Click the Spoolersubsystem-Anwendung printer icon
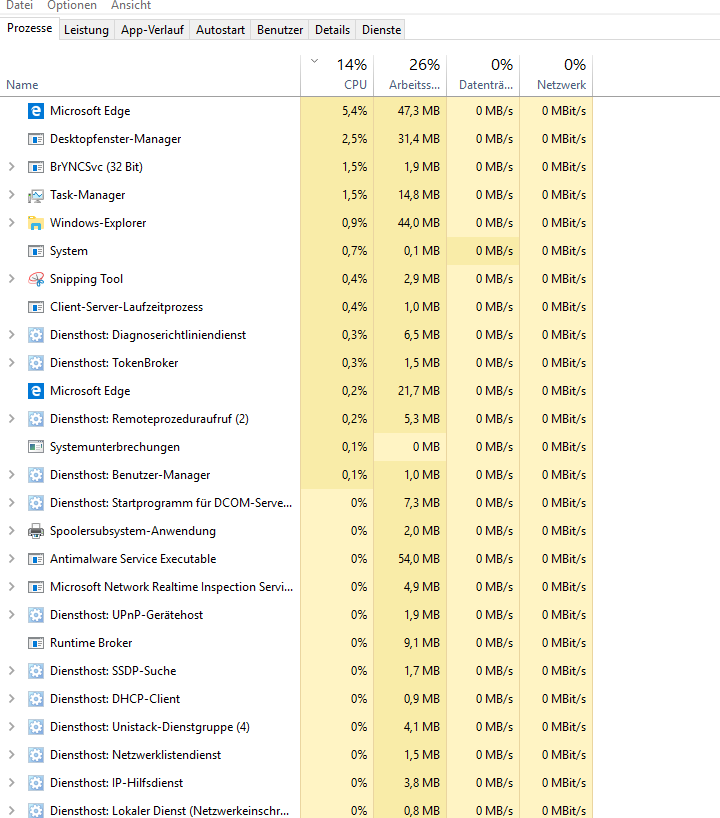The image size is (720, 818). click(35, 532)
